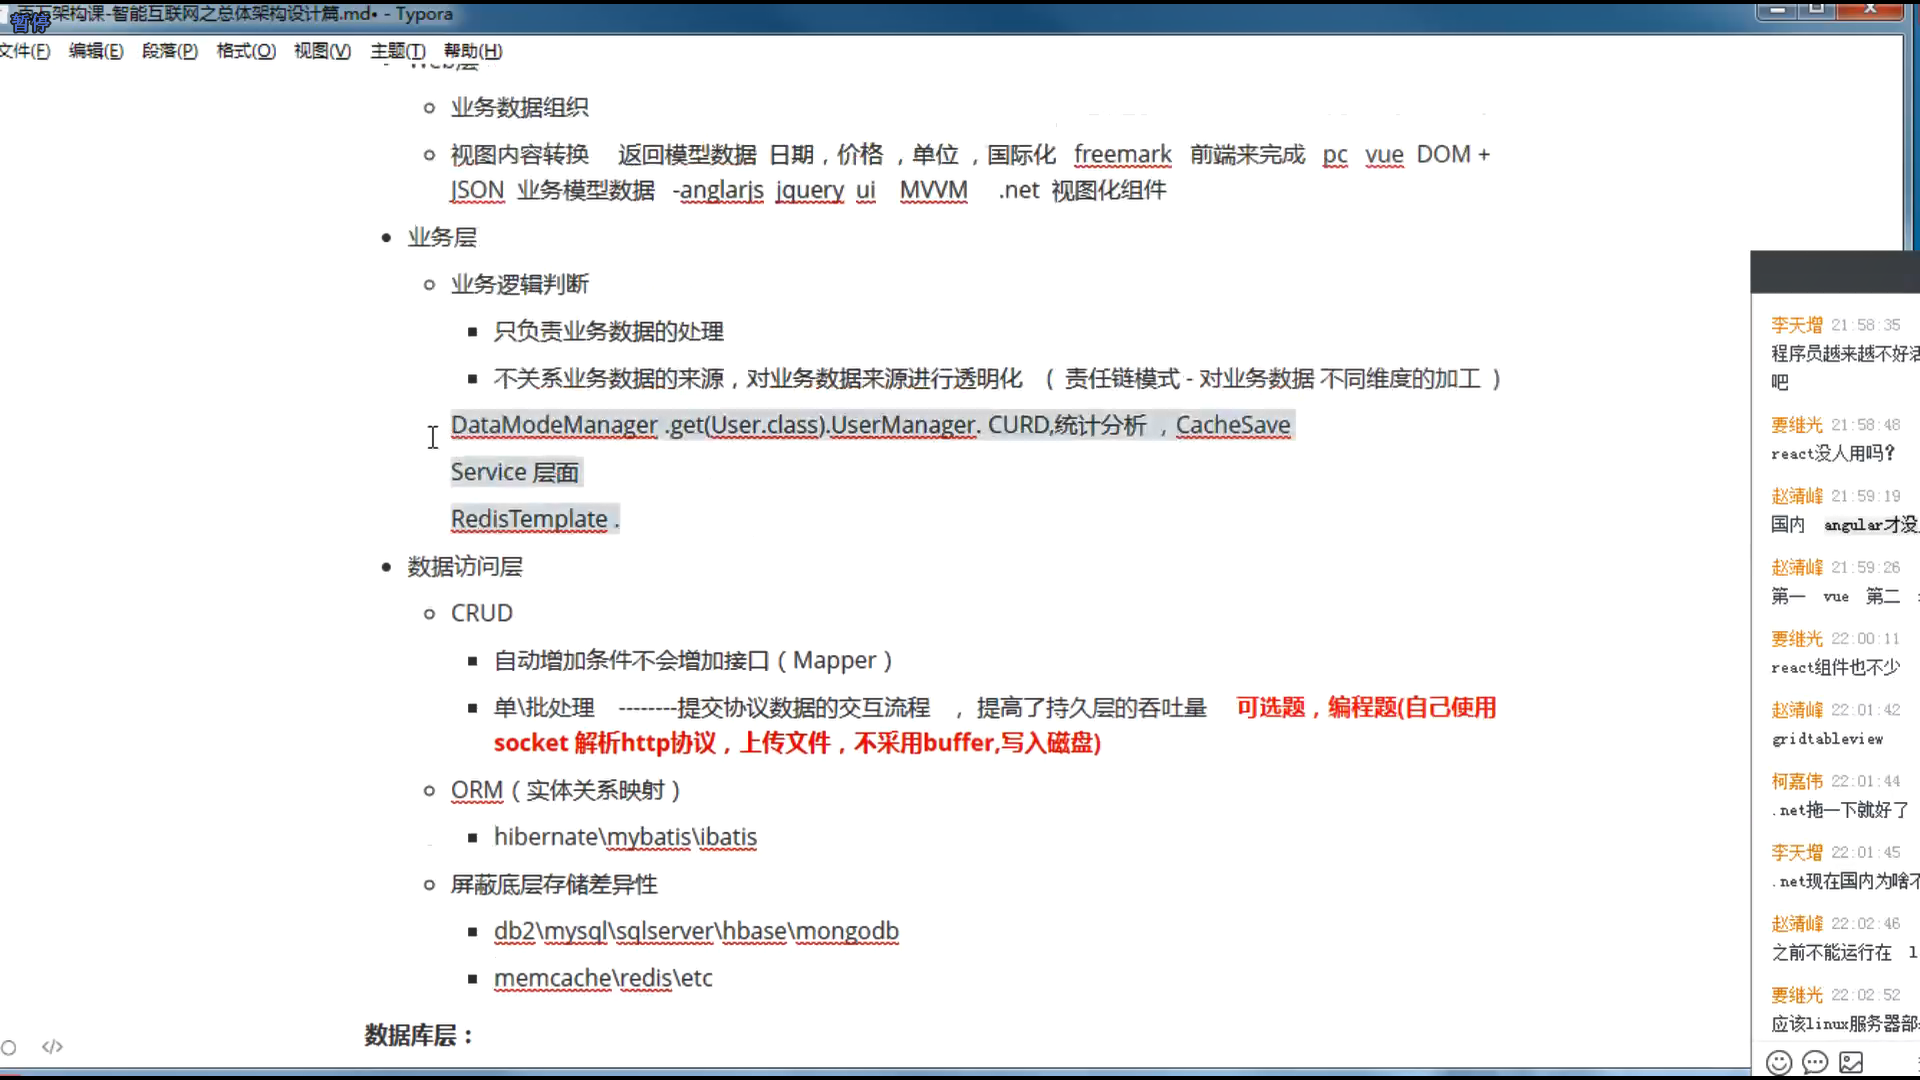Screen dimensions: 1920x1080
Task: Expand the 格式(O) format menu
Action: 246,51
